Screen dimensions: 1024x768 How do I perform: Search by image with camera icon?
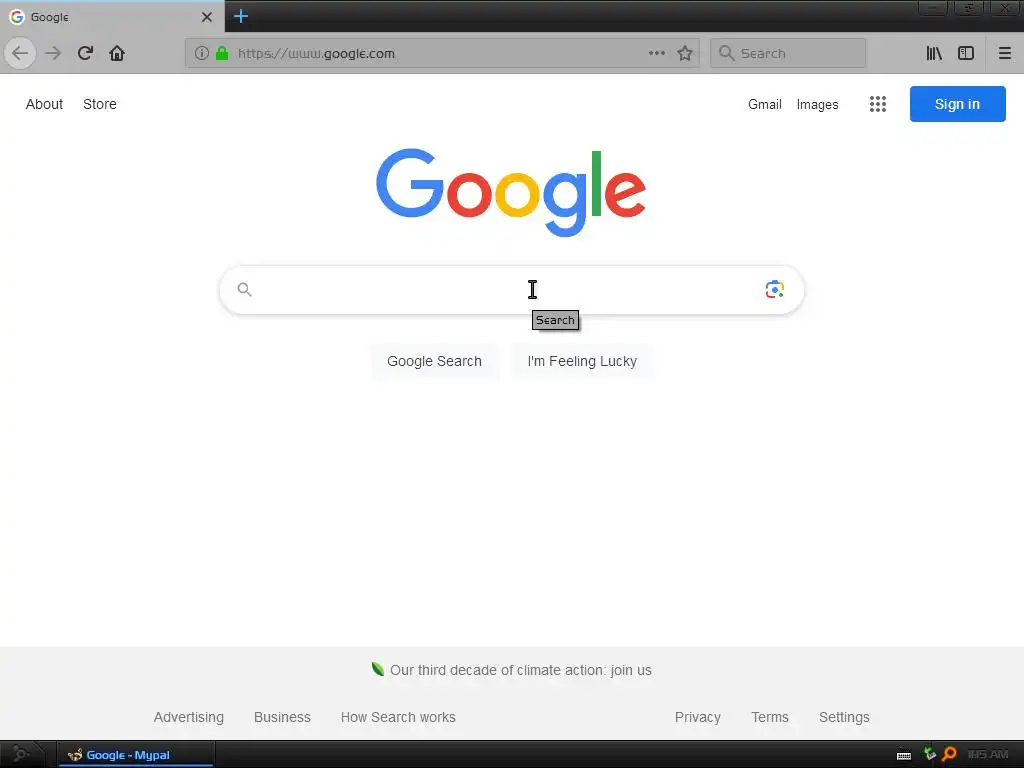click(x=775, y=289)
